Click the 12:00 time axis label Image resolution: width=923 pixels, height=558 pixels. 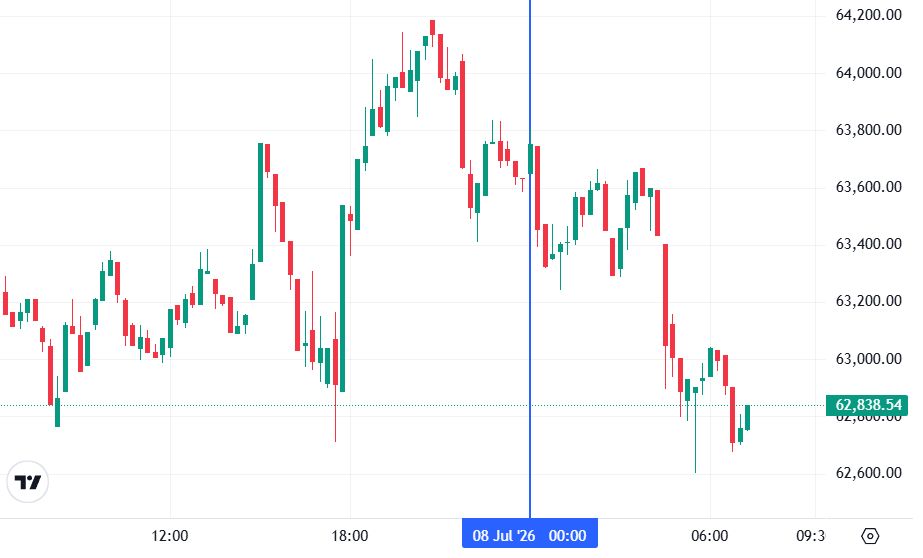click(x=170, y=536)
